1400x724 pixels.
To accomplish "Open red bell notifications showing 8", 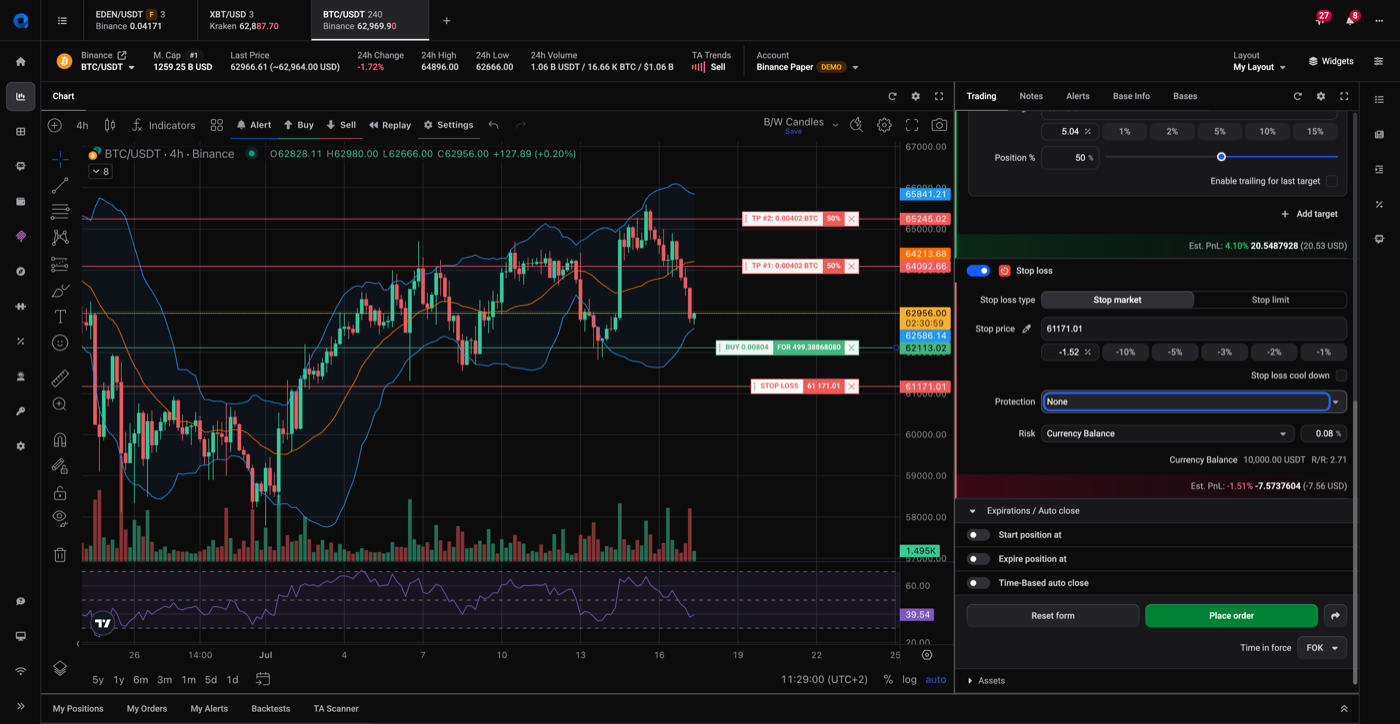I will point(1352,19).
